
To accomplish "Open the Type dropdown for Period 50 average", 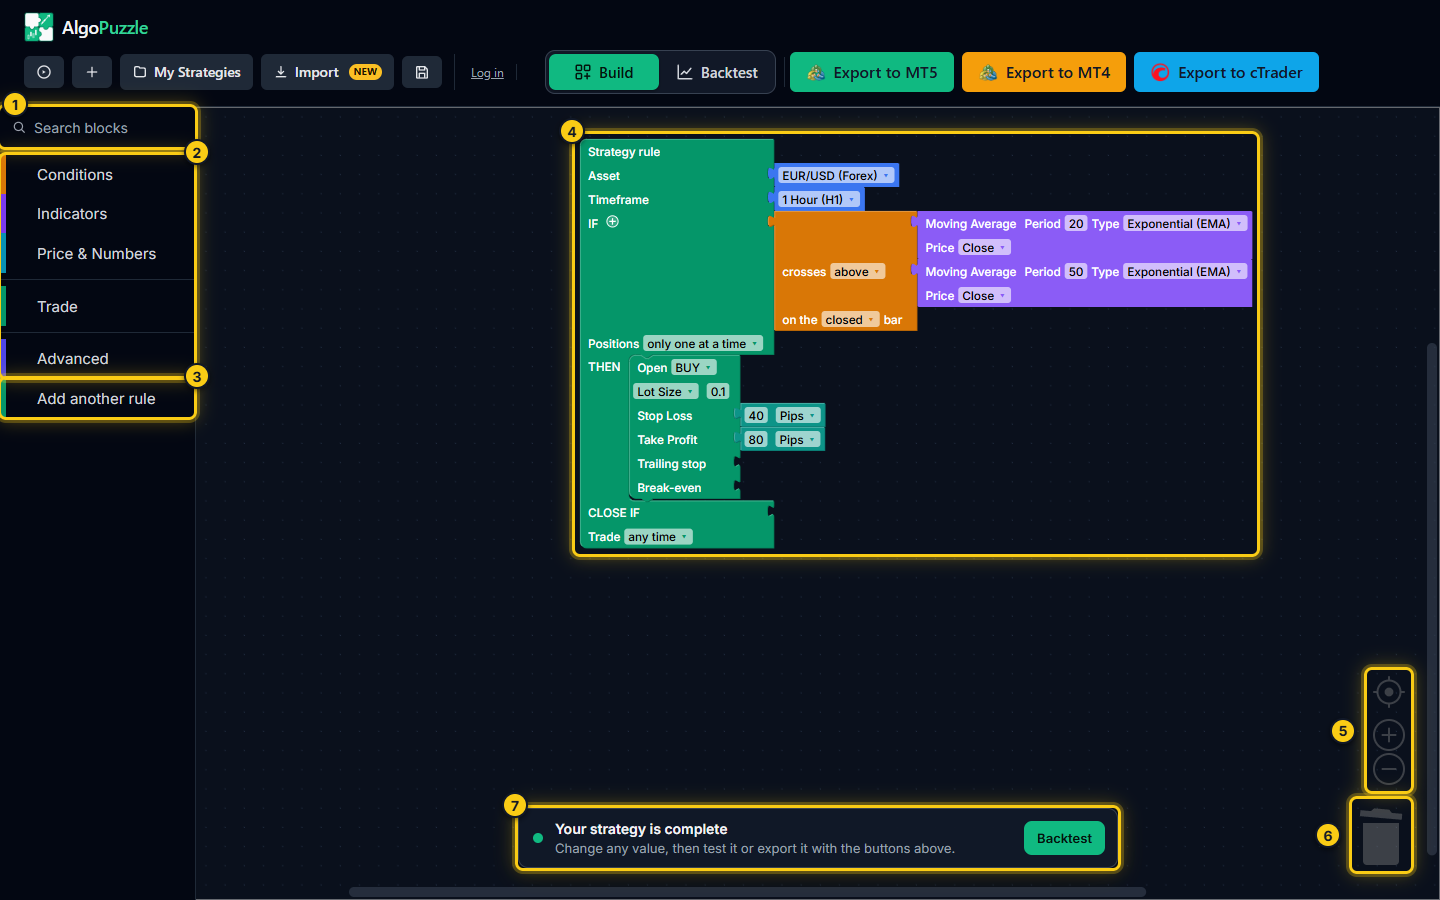I will [1185, 272].
